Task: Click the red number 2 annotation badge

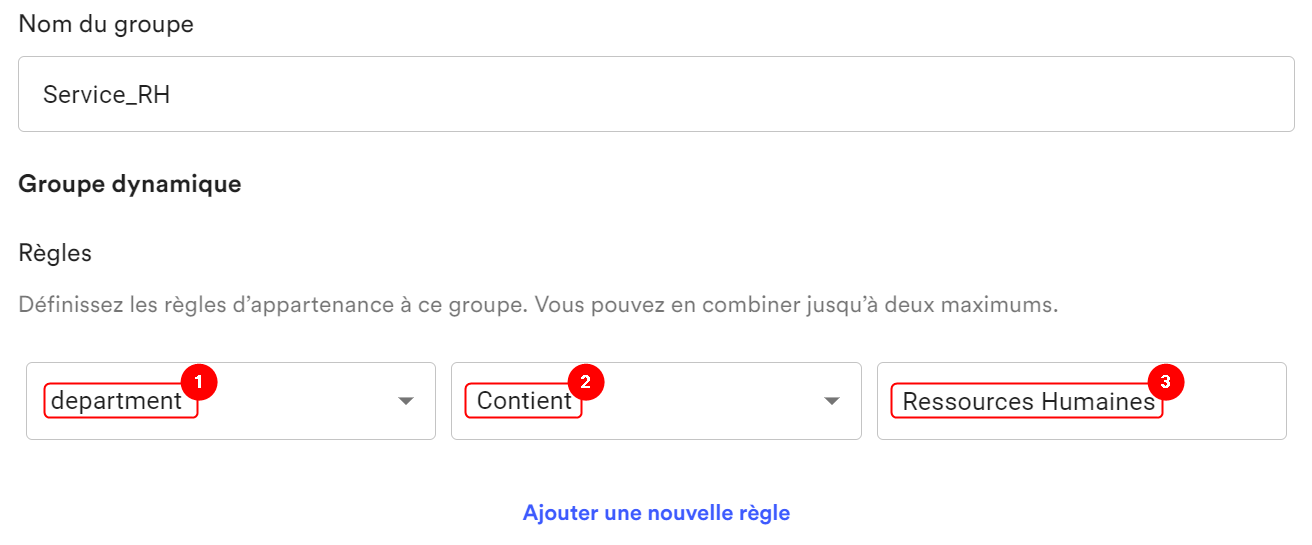Action: click(x=585, y=381)
